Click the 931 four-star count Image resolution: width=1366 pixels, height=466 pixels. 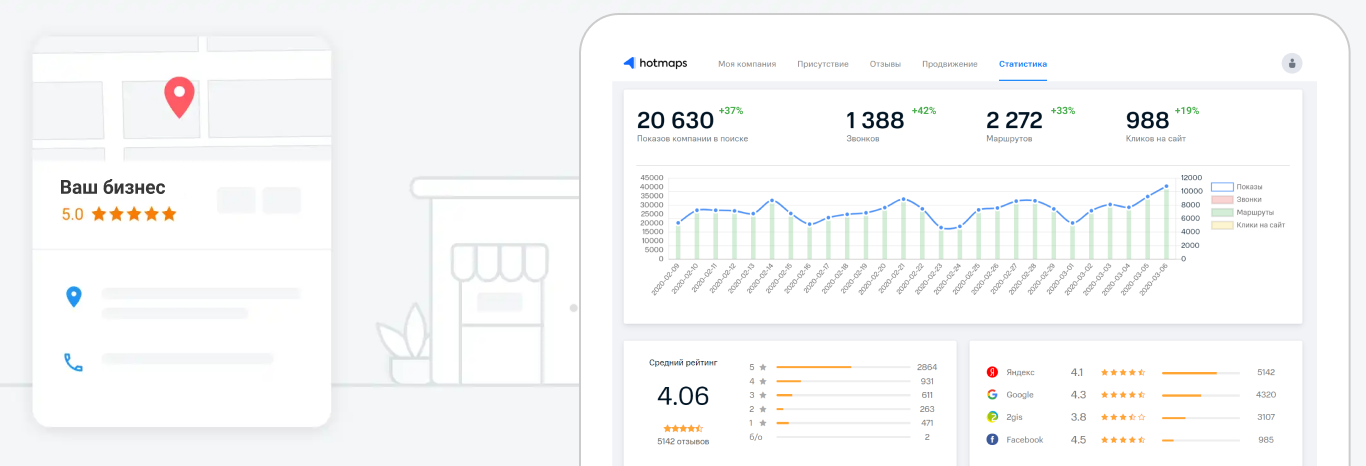click(927, 381)
